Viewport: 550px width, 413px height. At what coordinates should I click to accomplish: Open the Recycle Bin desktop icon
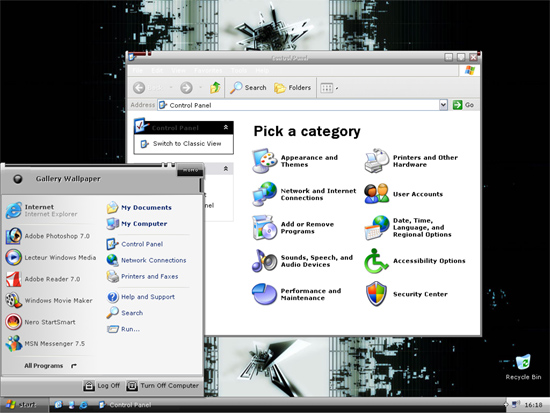[523, 367]
